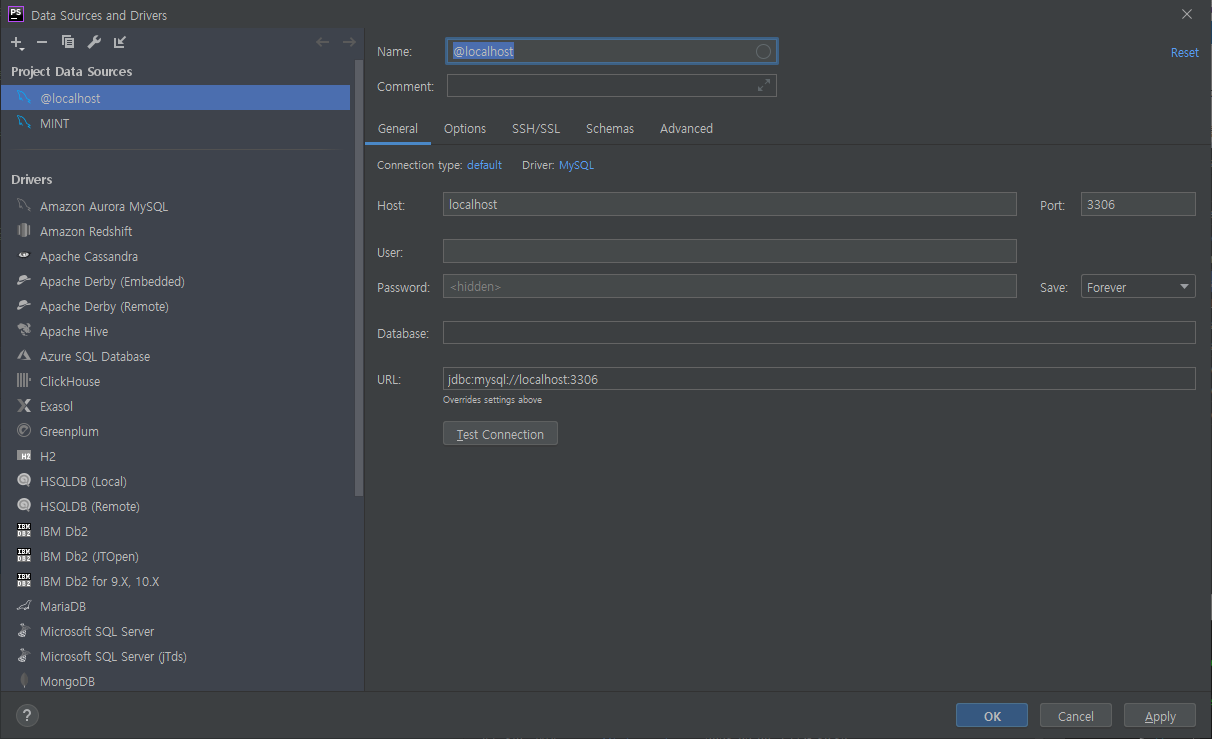Open help with question mark button

pyautogui.click(x=27, y=715)
